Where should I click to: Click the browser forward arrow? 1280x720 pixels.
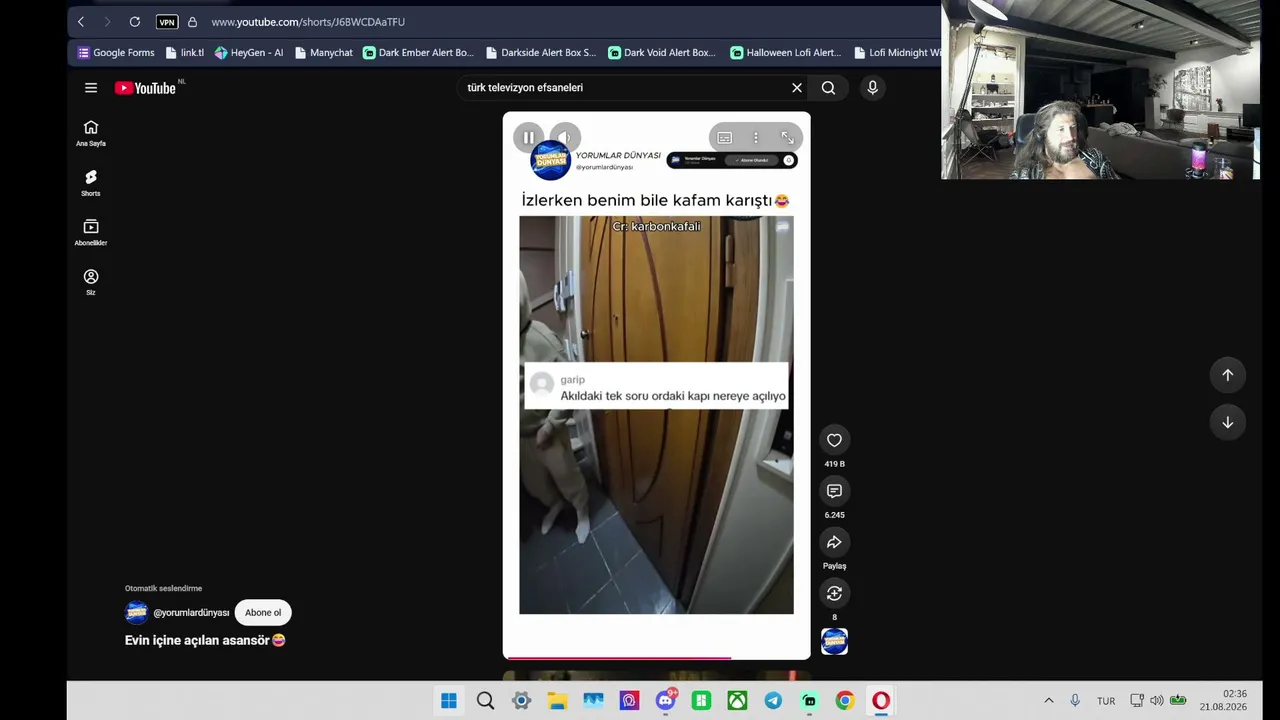click(107, 22)
